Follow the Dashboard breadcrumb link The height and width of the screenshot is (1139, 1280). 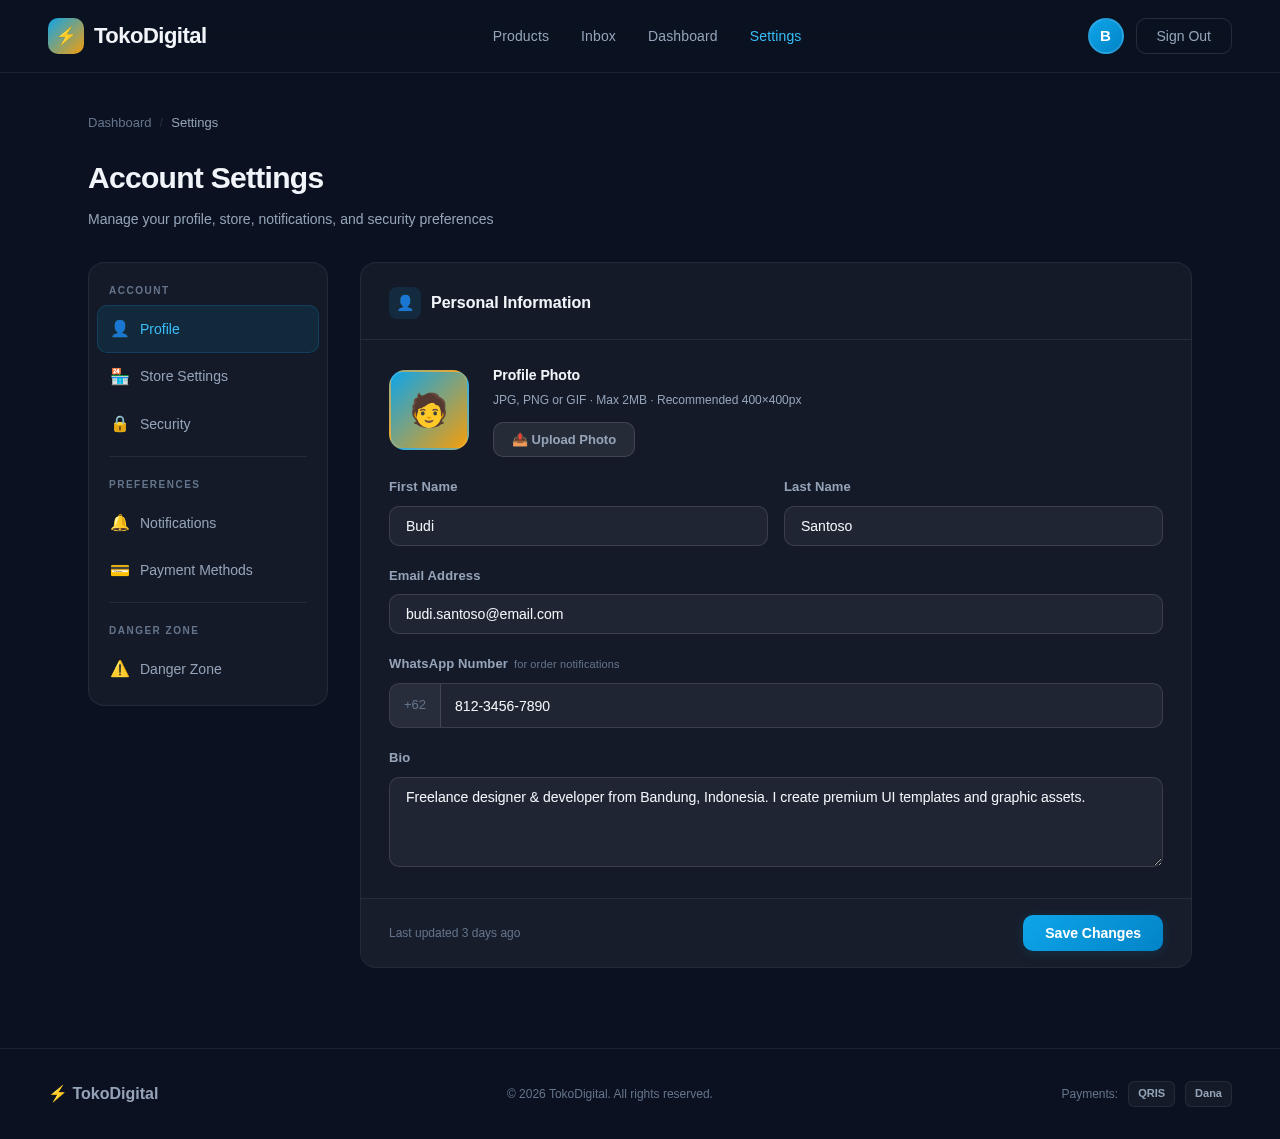point(119,121)
